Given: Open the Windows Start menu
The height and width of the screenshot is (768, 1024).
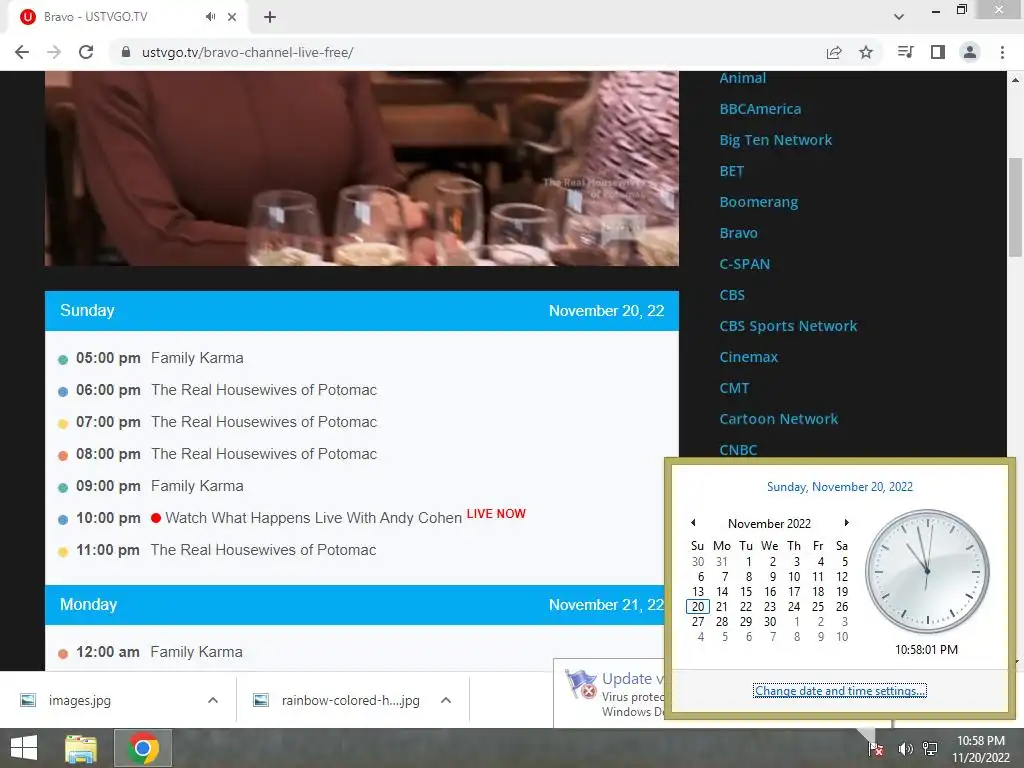Looking at the screenshot, I should point(24,748).
